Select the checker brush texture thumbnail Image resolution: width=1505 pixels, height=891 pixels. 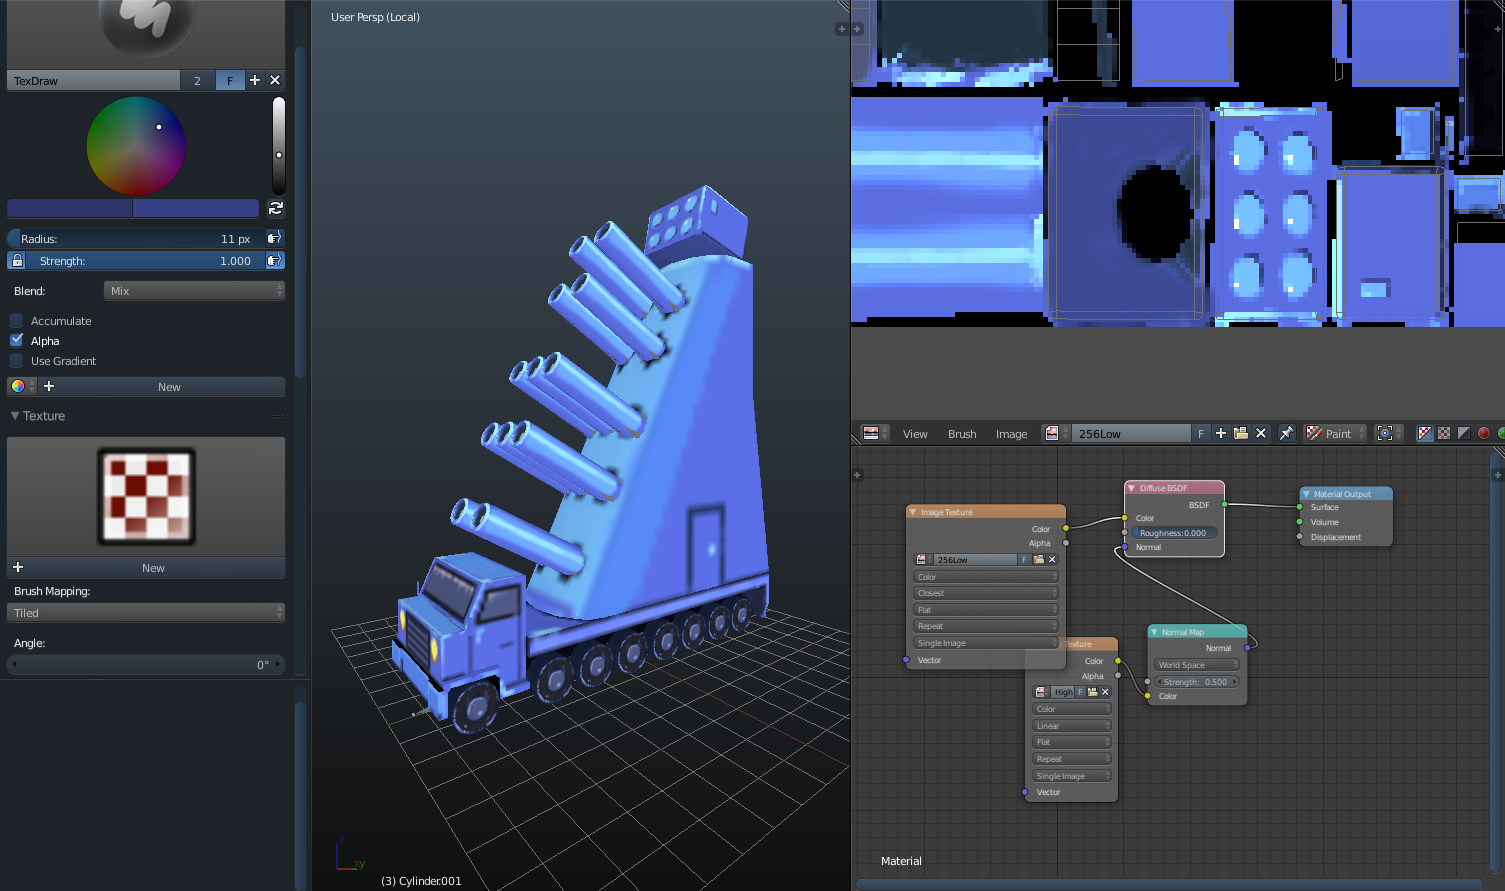(x=146, y=497)
